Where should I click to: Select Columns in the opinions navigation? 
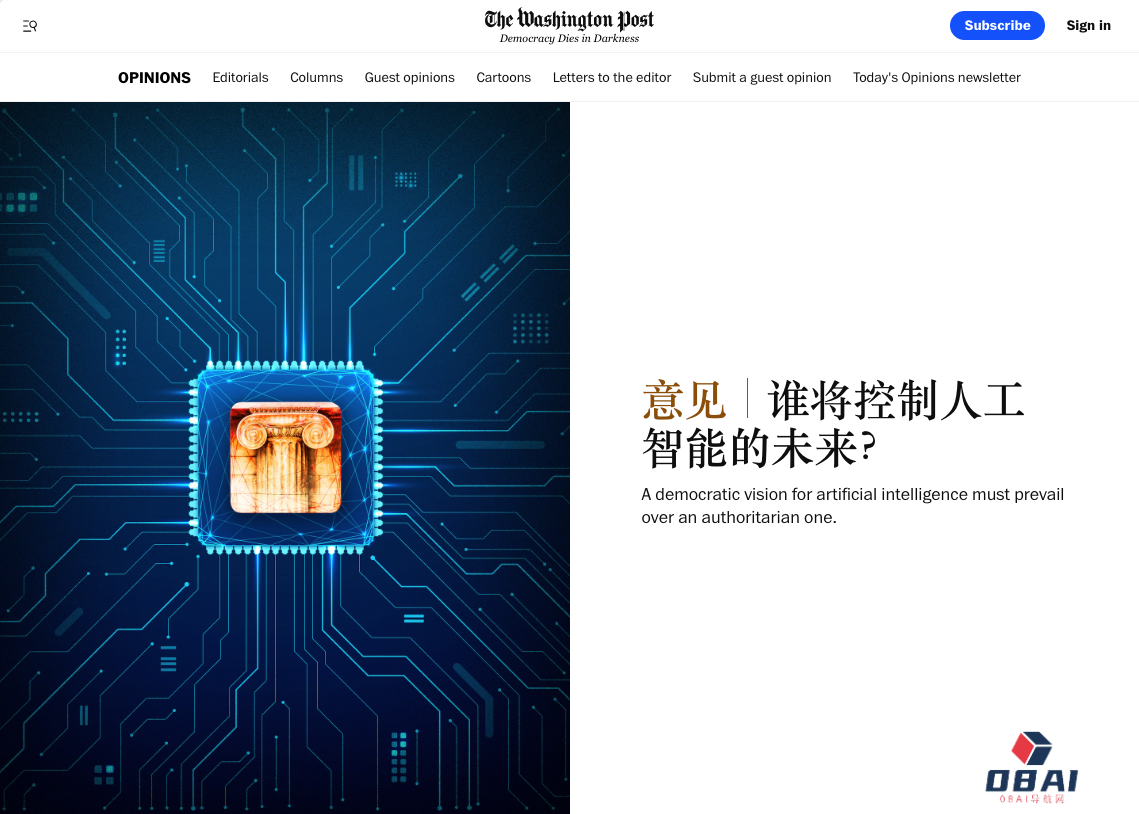point(316,77)
